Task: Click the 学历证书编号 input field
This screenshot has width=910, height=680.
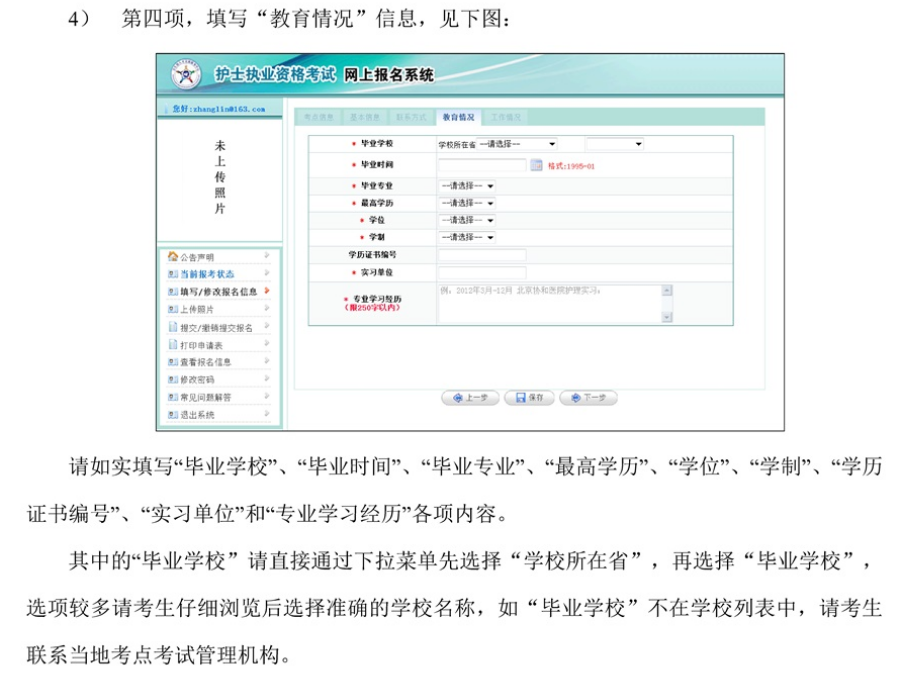Action: [x=481, y=255]
